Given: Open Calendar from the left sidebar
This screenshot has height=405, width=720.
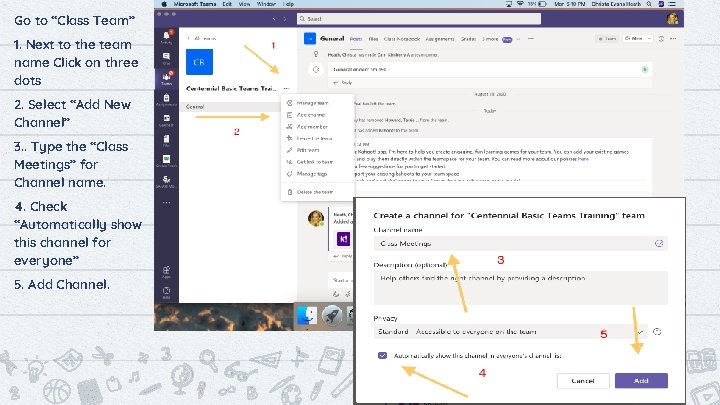Looking at the screenshot, I should (166, 120).
